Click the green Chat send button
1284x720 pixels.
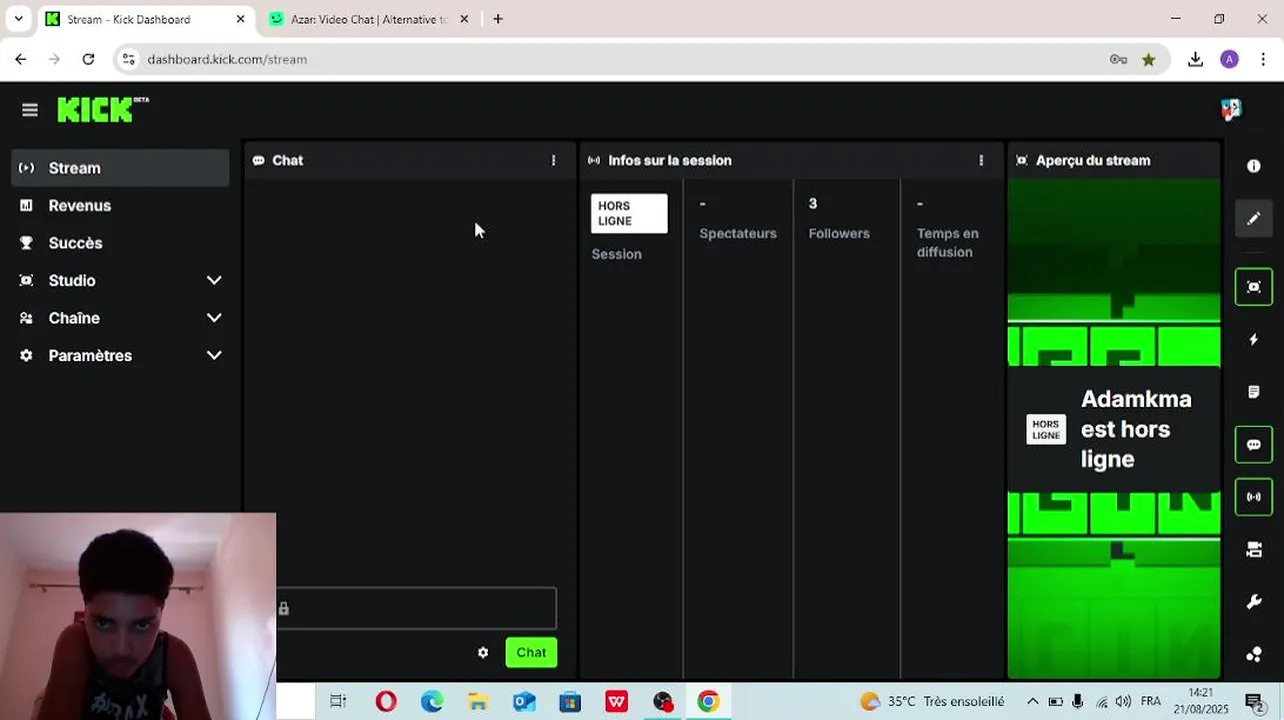(x=531, y=652)
